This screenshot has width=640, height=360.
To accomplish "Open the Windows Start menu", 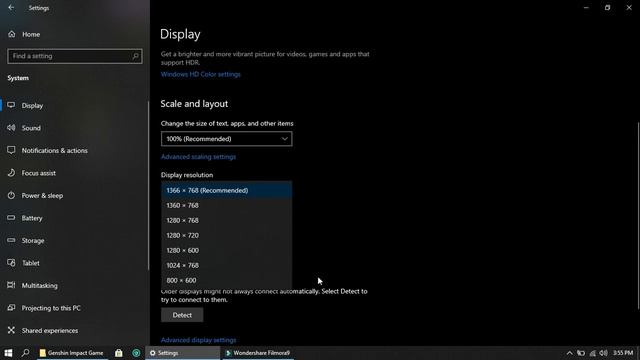I will (8, 353).
